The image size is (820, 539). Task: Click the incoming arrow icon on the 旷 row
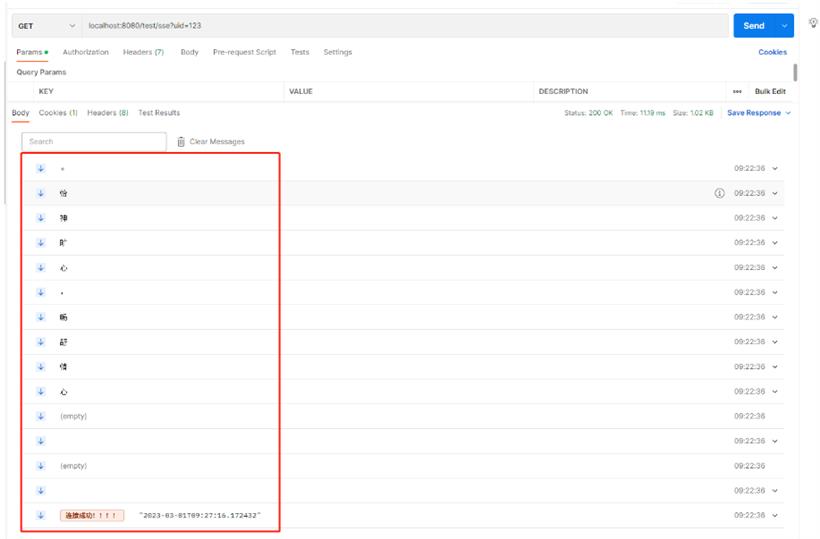click(x=41, y=243)
